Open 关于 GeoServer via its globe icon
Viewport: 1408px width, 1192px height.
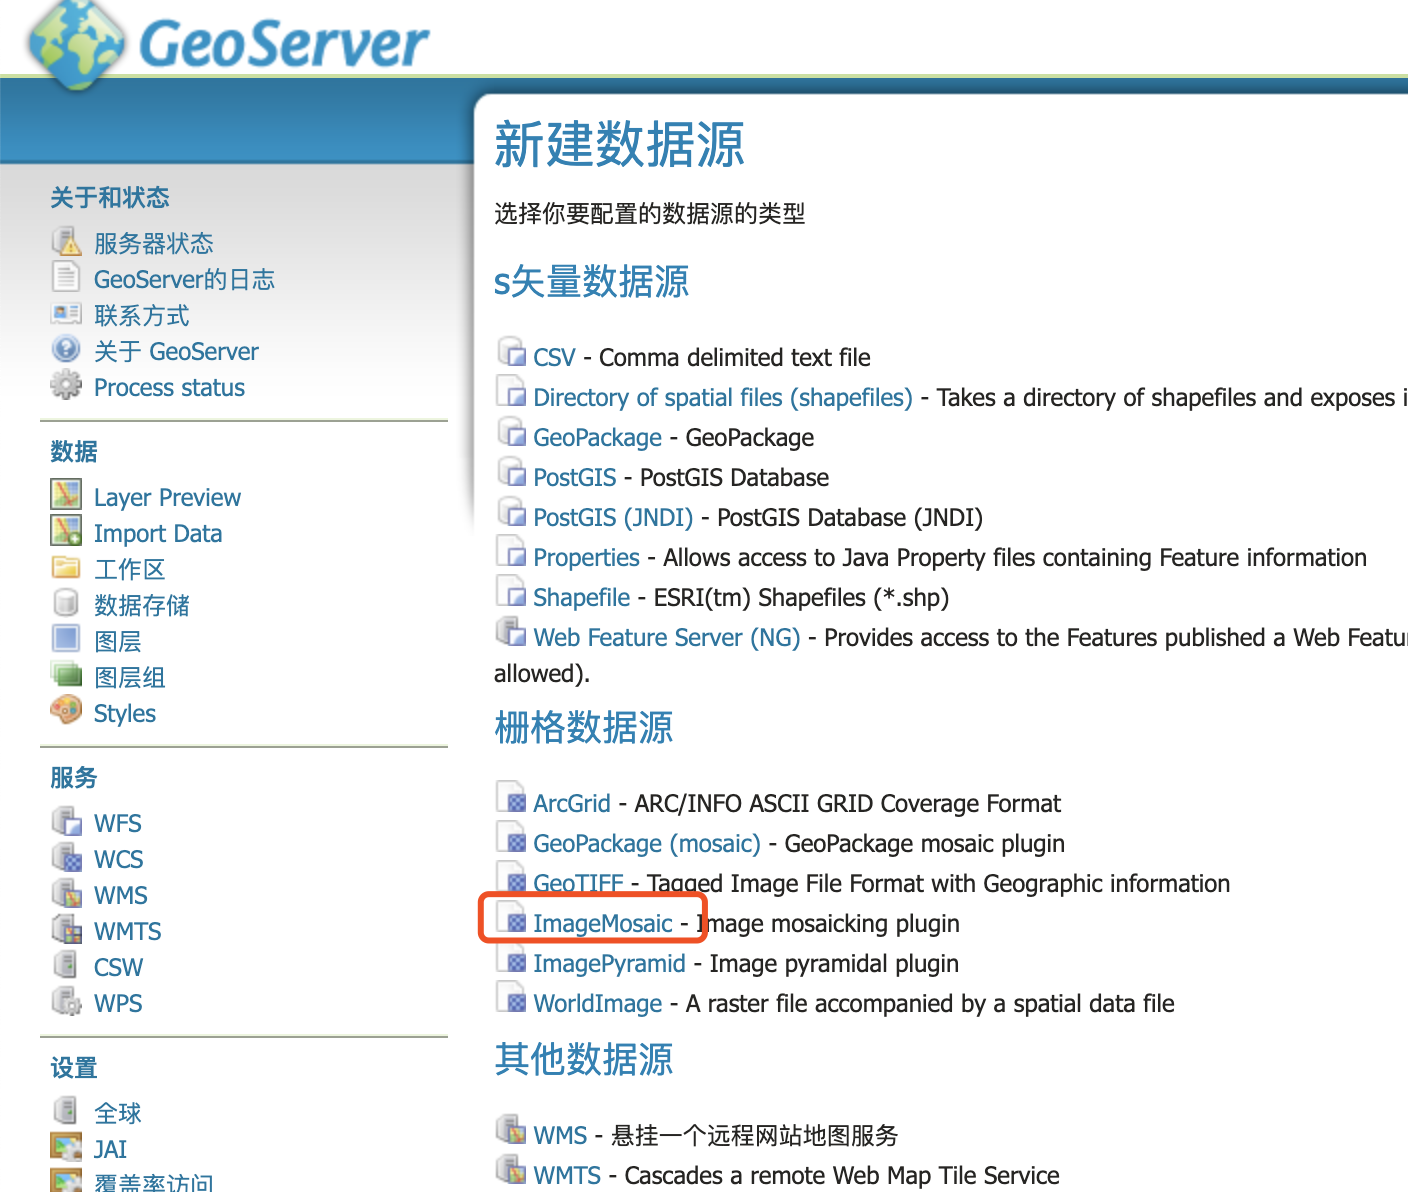(x=65, y=350)
